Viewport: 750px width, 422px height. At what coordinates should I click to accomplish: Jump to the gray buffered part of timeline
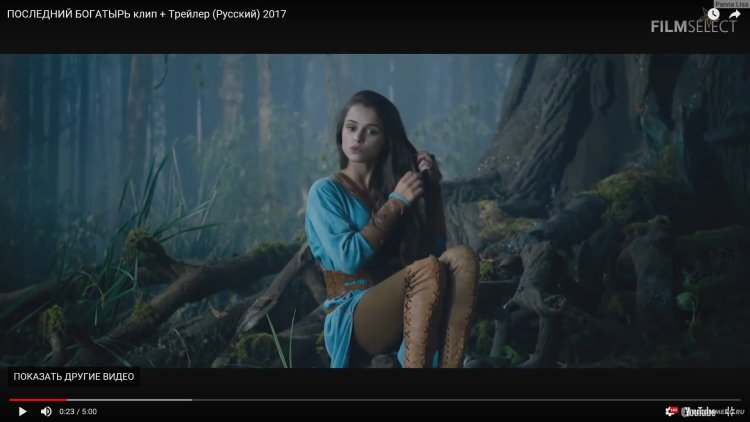tap(129, 400)
